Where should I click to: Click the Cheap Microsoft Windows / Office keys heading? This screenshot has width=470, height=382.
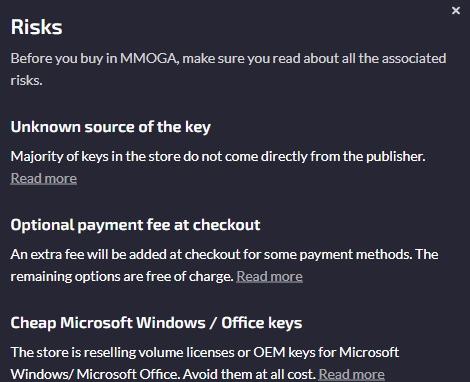(x=156, y=323)
